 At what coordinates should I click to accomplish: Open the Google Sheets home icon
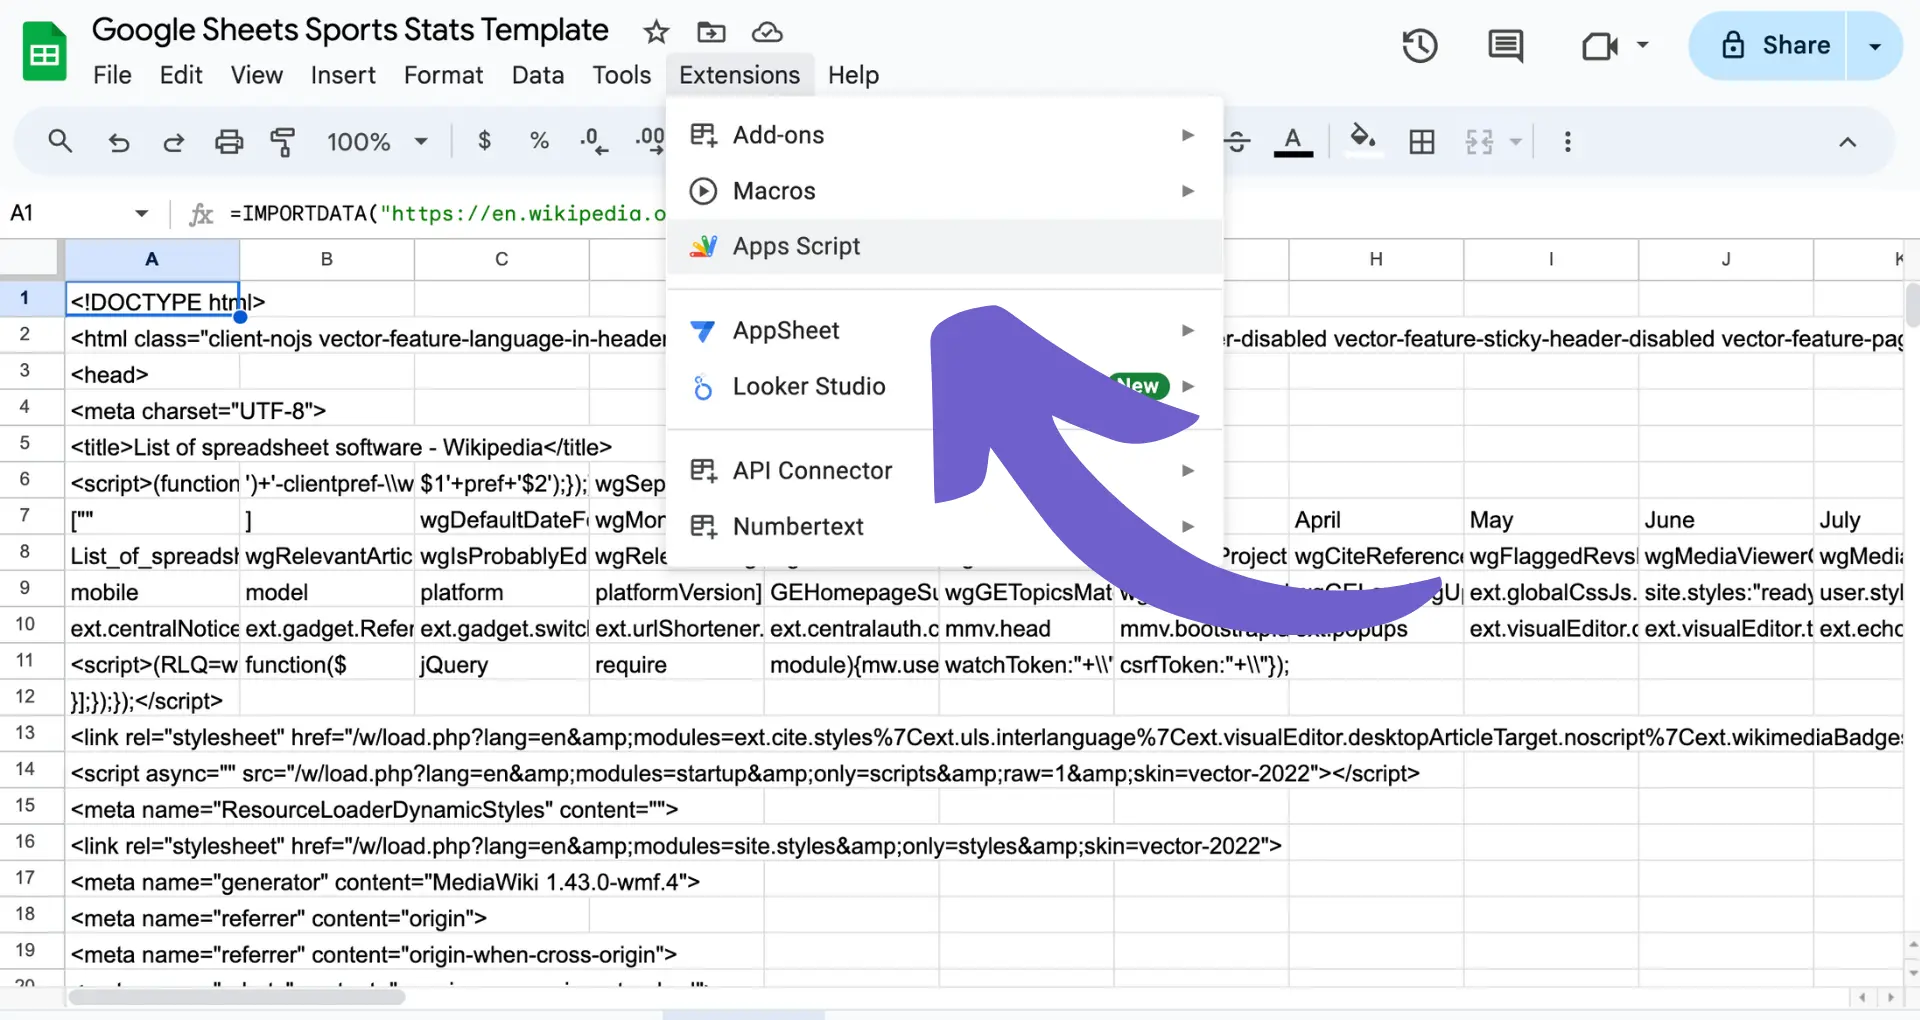[x=44, y=52]
